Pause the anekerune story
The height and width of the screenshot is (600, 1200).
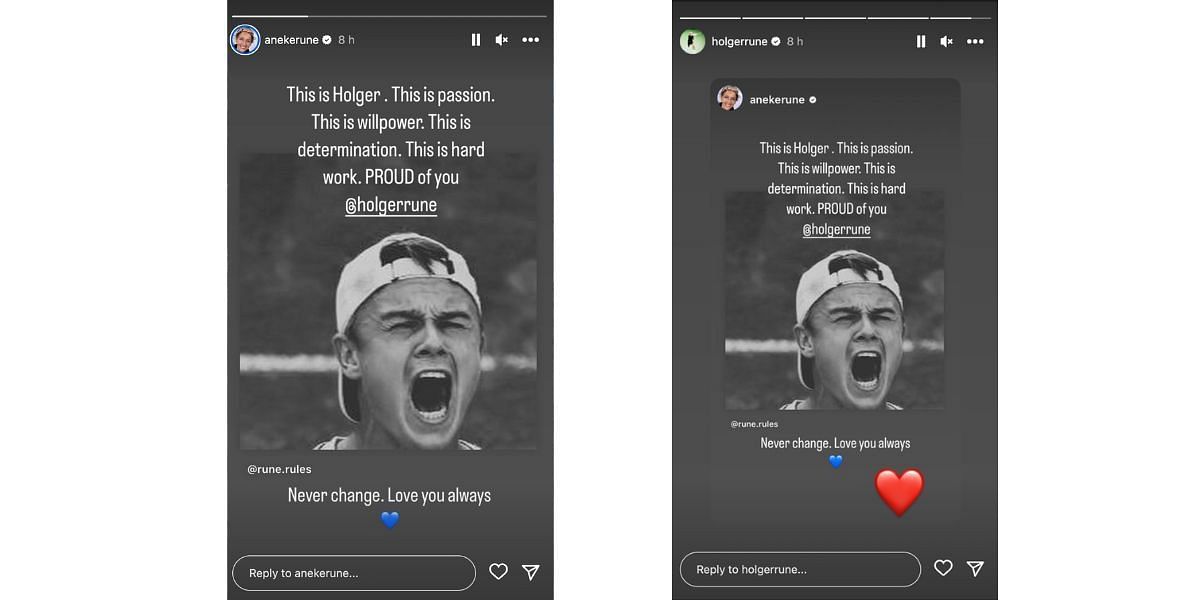click(476, 40)
